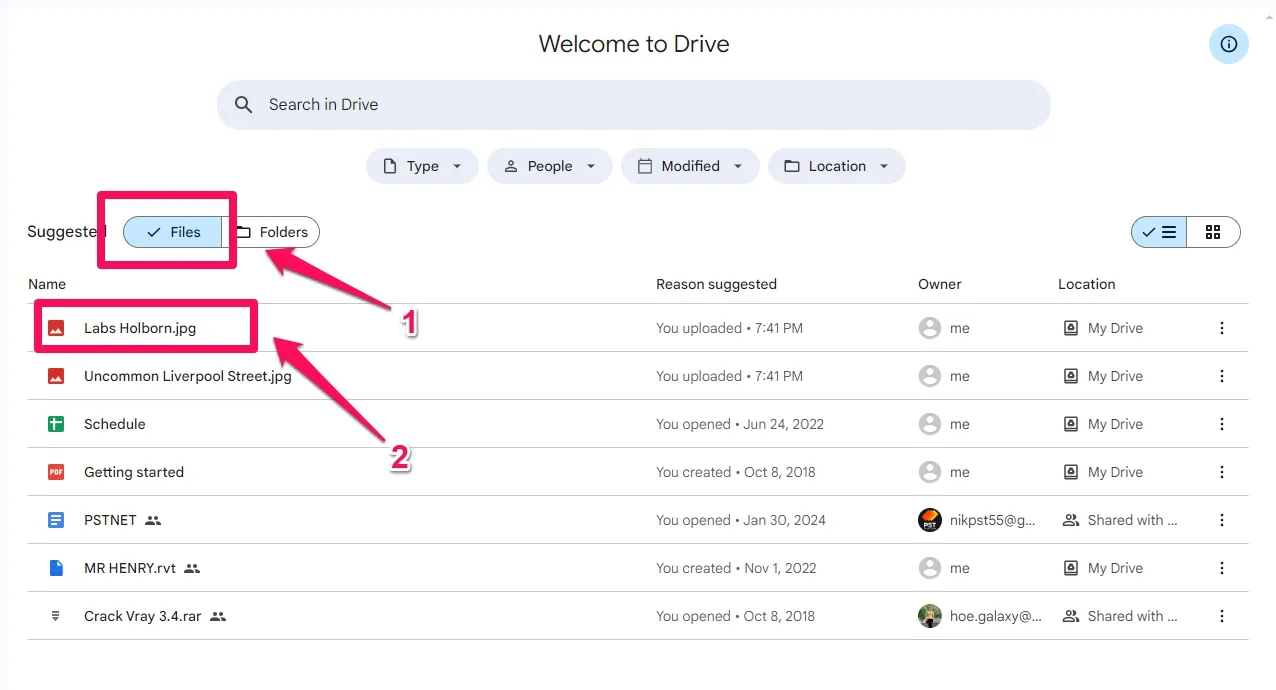1276x690 pixels.
Task: Expand the People filter dropdown
Action: coord(549,166)
